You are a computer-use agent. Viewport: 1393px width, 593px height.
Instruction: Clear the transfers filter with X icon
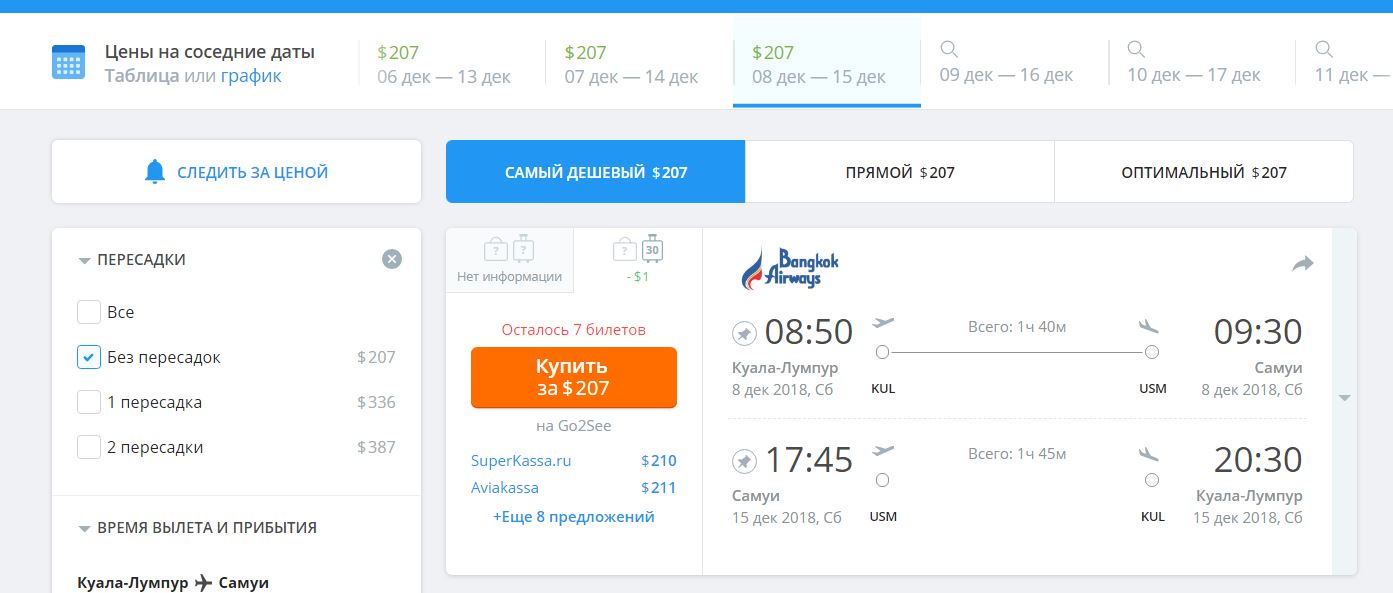point(392,259)
